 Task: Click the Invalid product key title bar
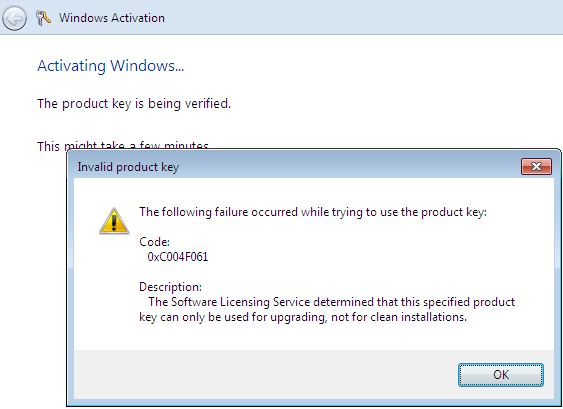294,167
